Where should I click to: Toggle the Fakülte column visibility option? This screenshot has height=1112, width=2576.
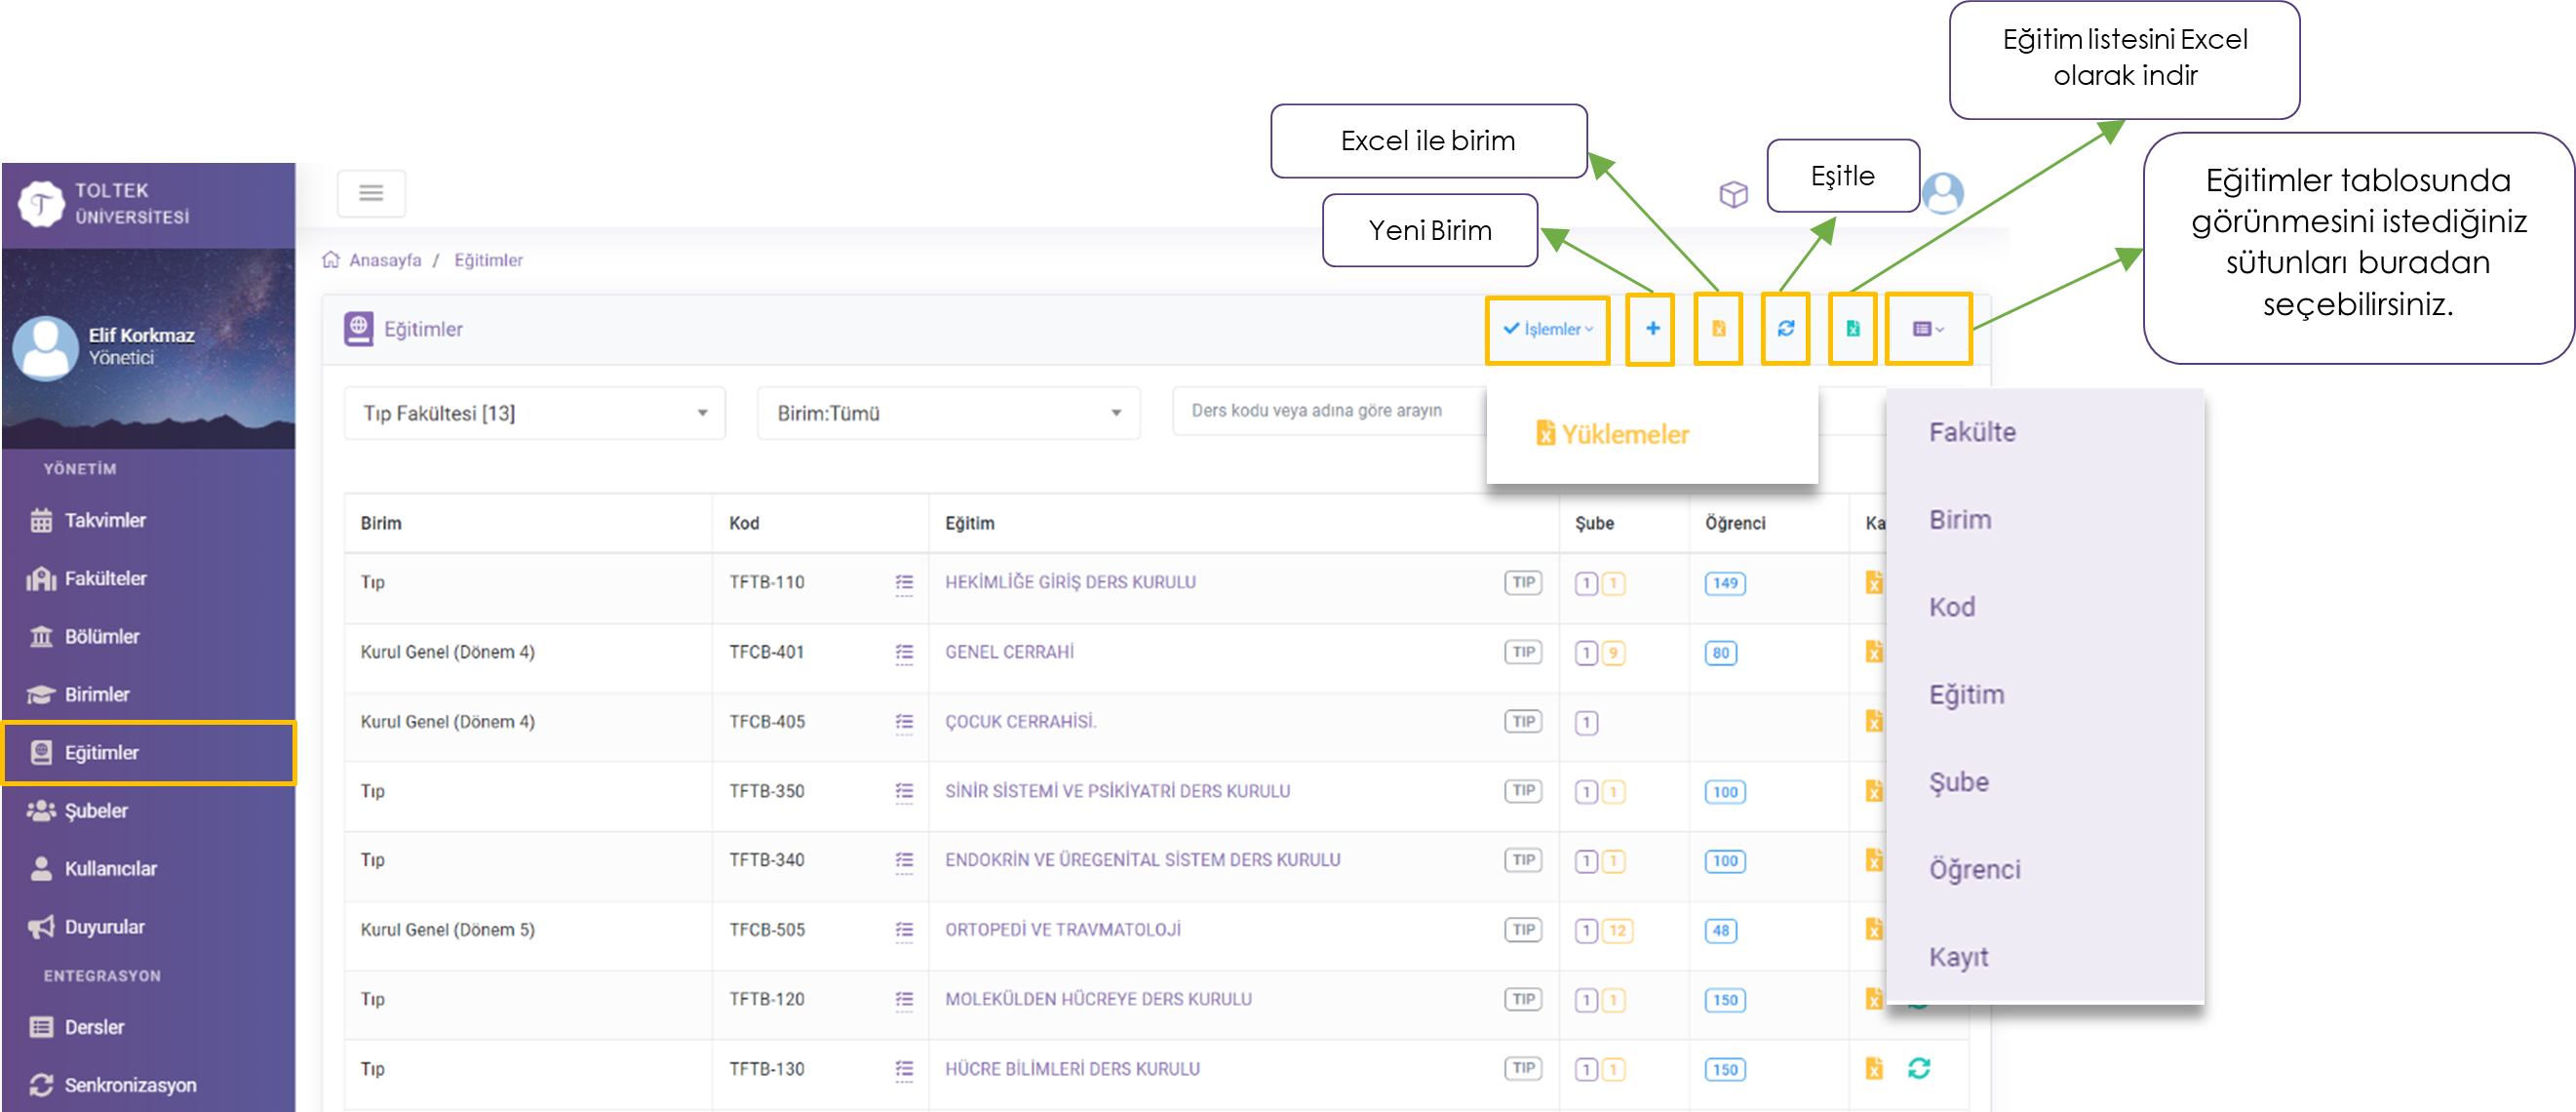[x=1972, y=432]
